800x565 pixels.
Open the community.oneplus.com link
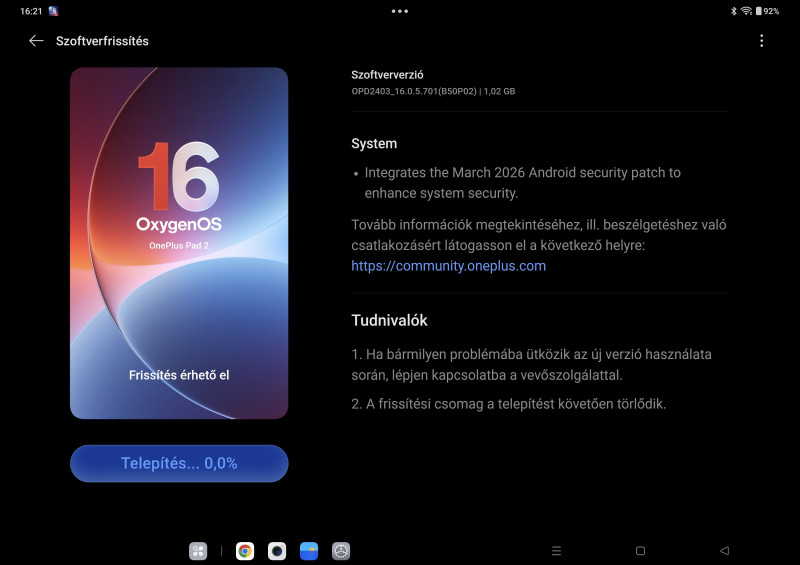(448, 266)
